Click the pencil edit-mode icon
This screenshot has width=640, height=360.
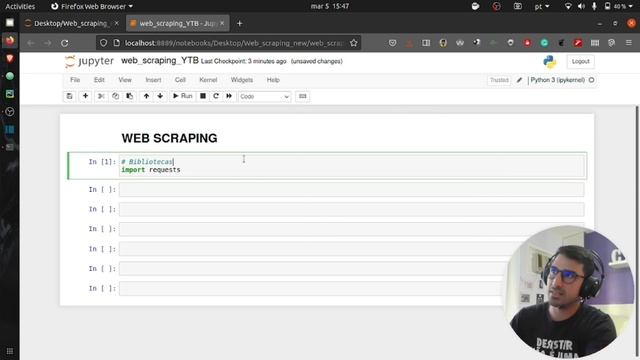(x=519, y=80)
